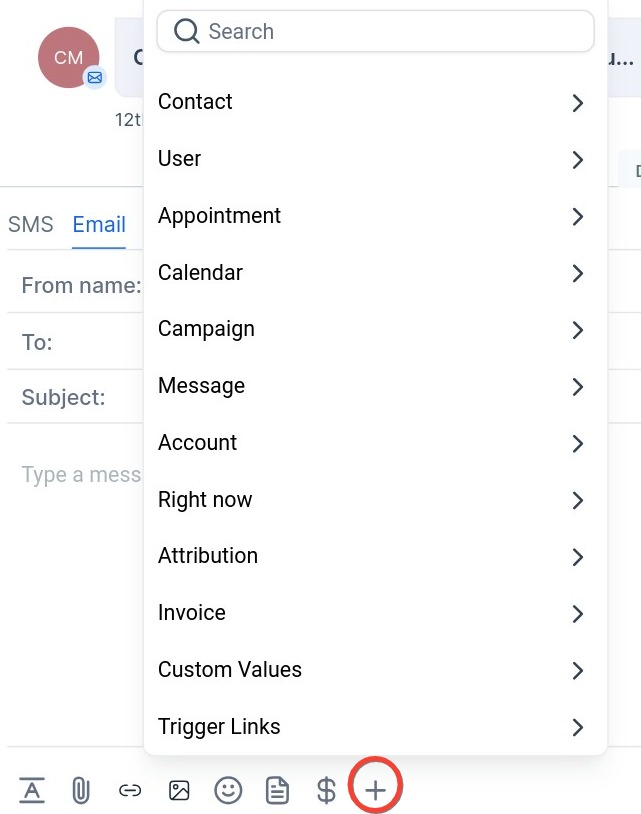Expand the Trigger Links section
This screenshot has width=641, height=814.
click(577, 728)
